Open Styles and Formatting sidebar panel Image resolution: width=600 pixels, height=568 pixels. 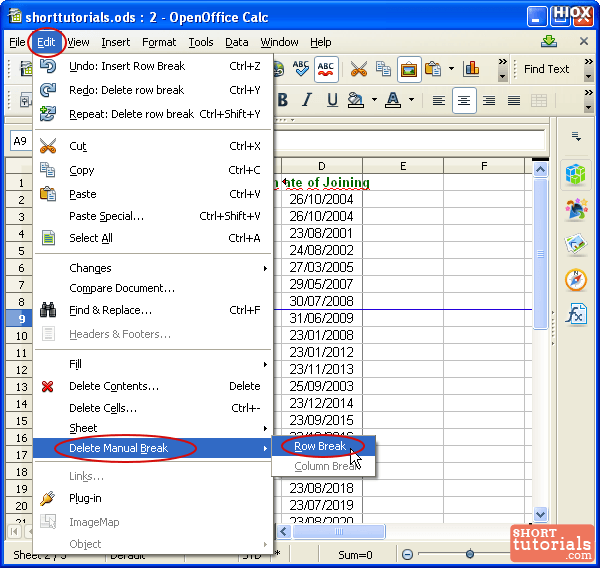pos(576,209)
